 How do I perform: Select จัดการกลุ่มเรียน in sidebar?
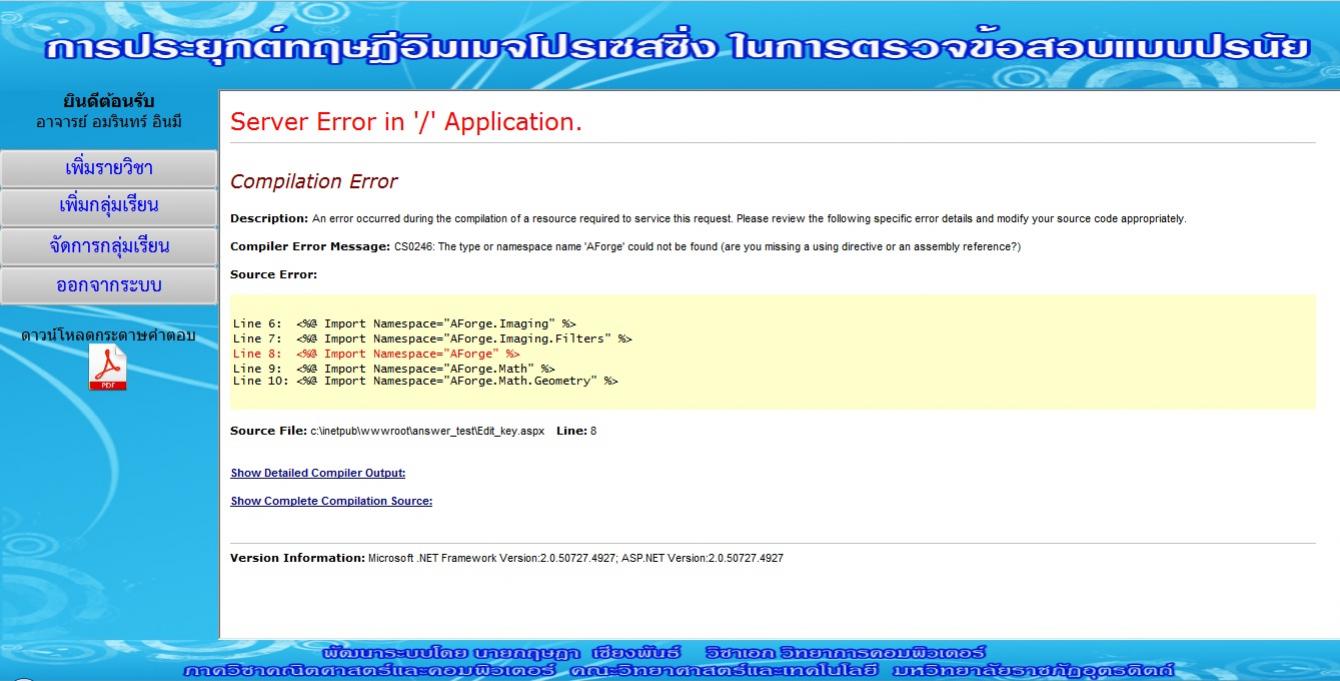pos(109,246)
